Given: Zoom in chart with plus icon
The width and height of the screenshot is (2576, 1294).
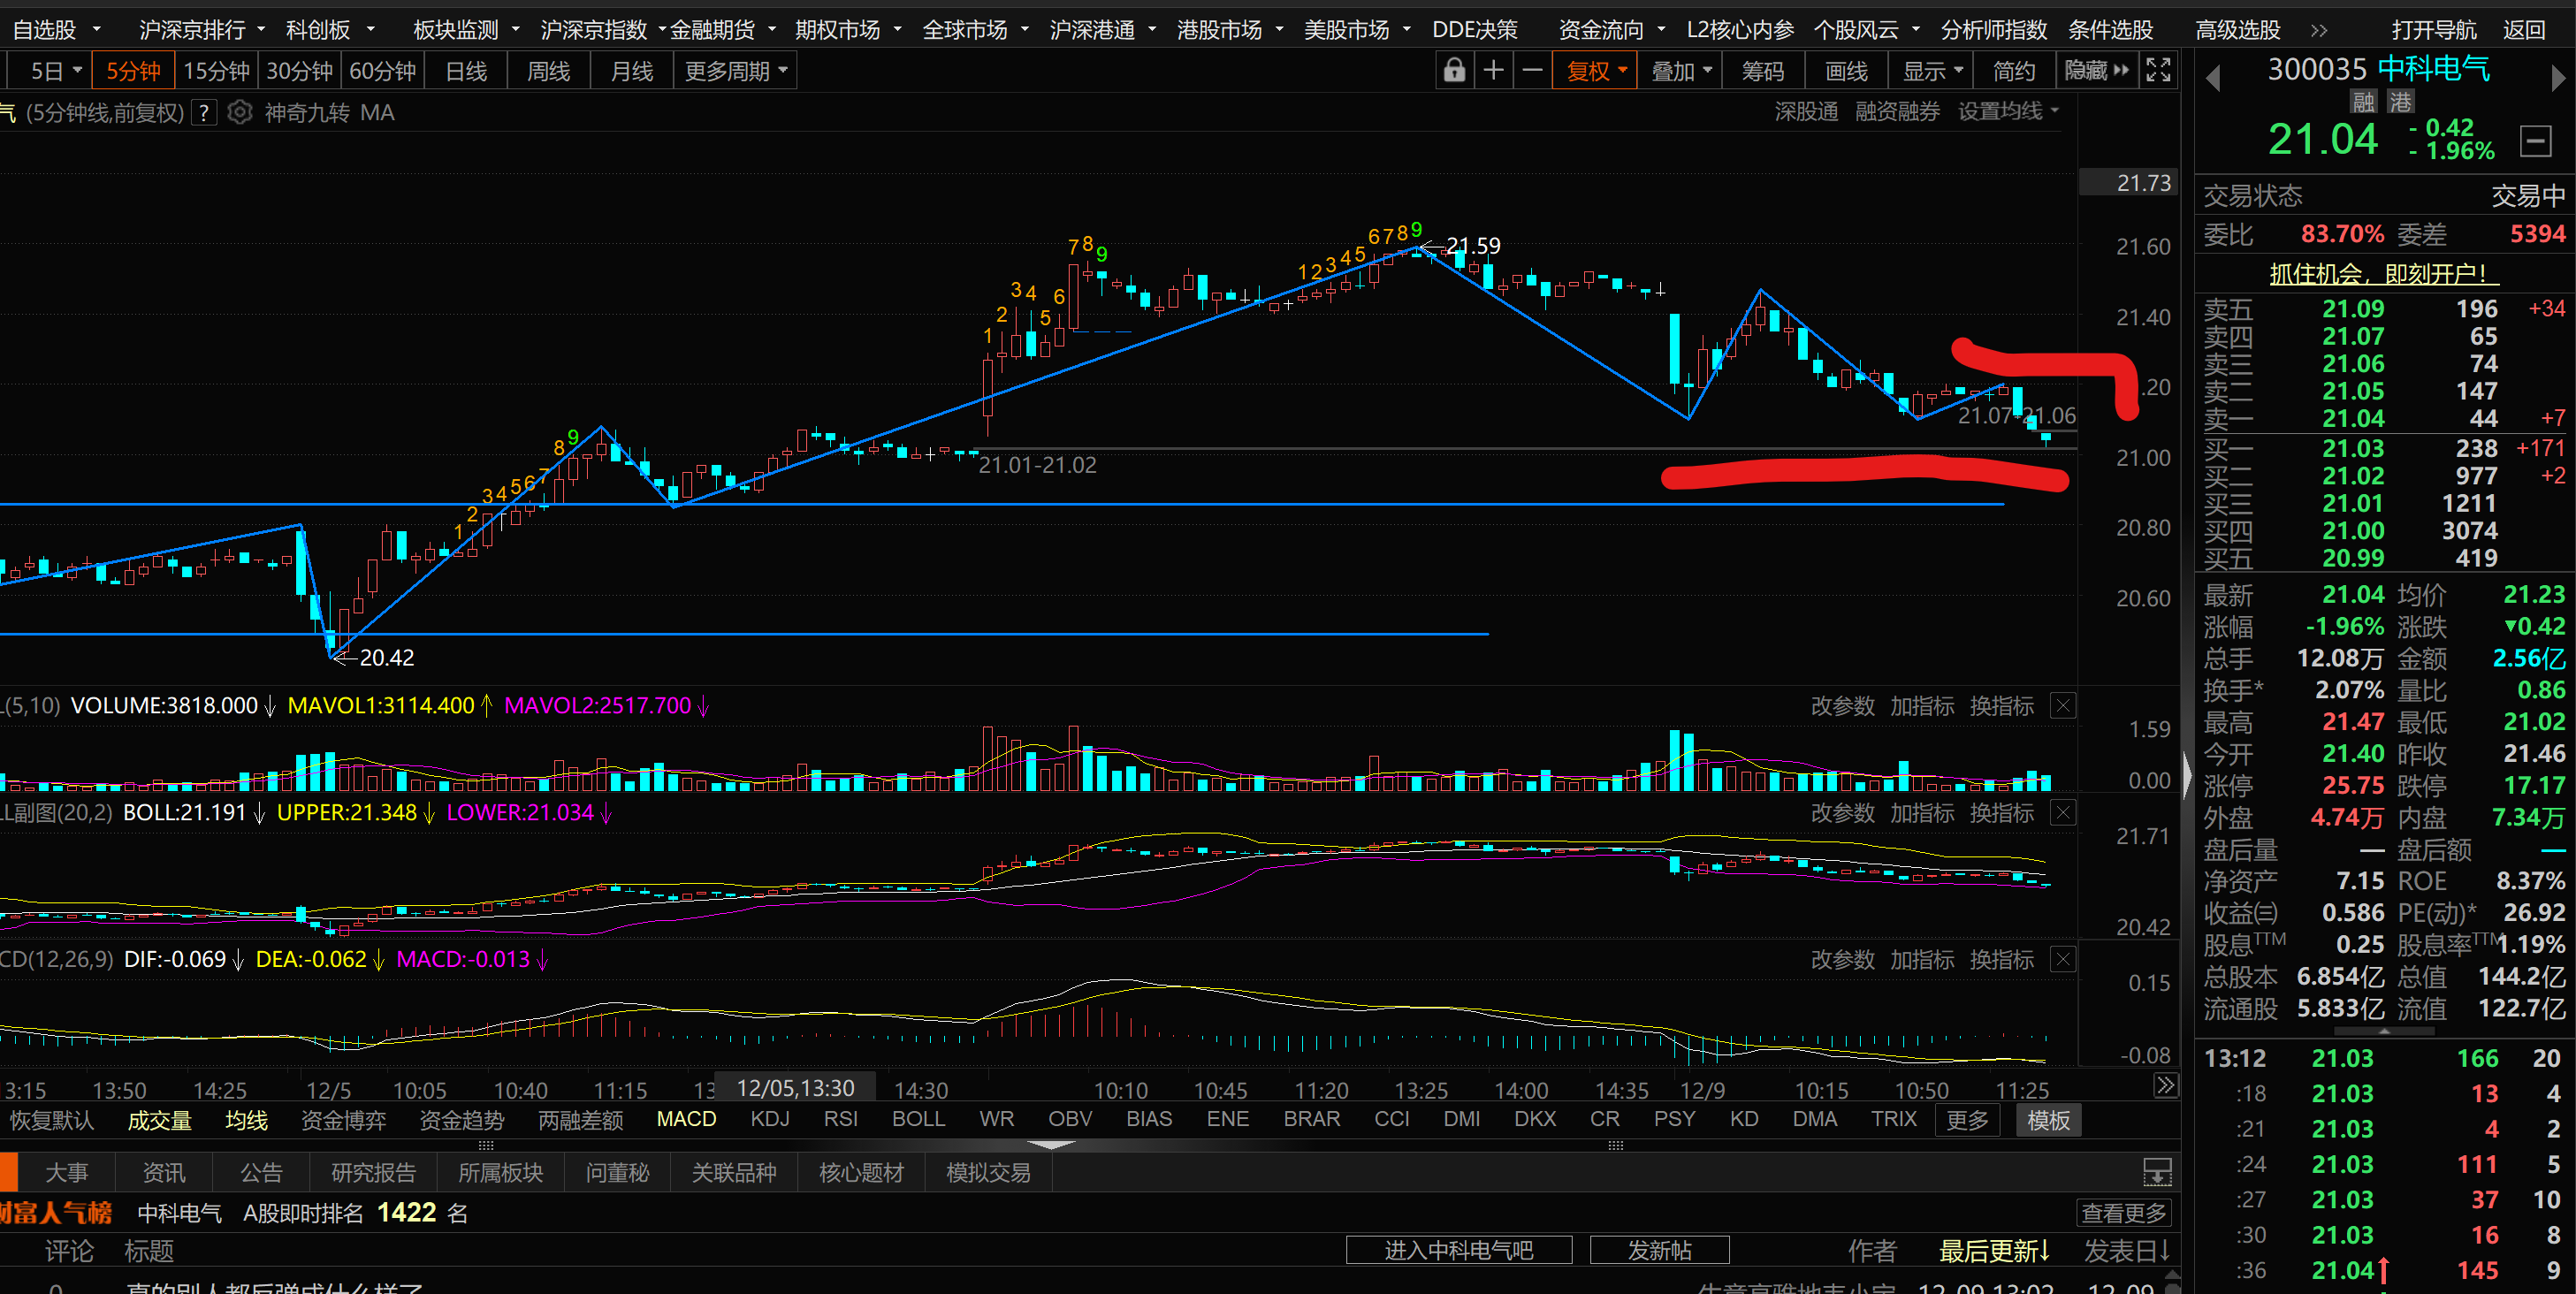Looking at the screenshot, I should 1493,71.
